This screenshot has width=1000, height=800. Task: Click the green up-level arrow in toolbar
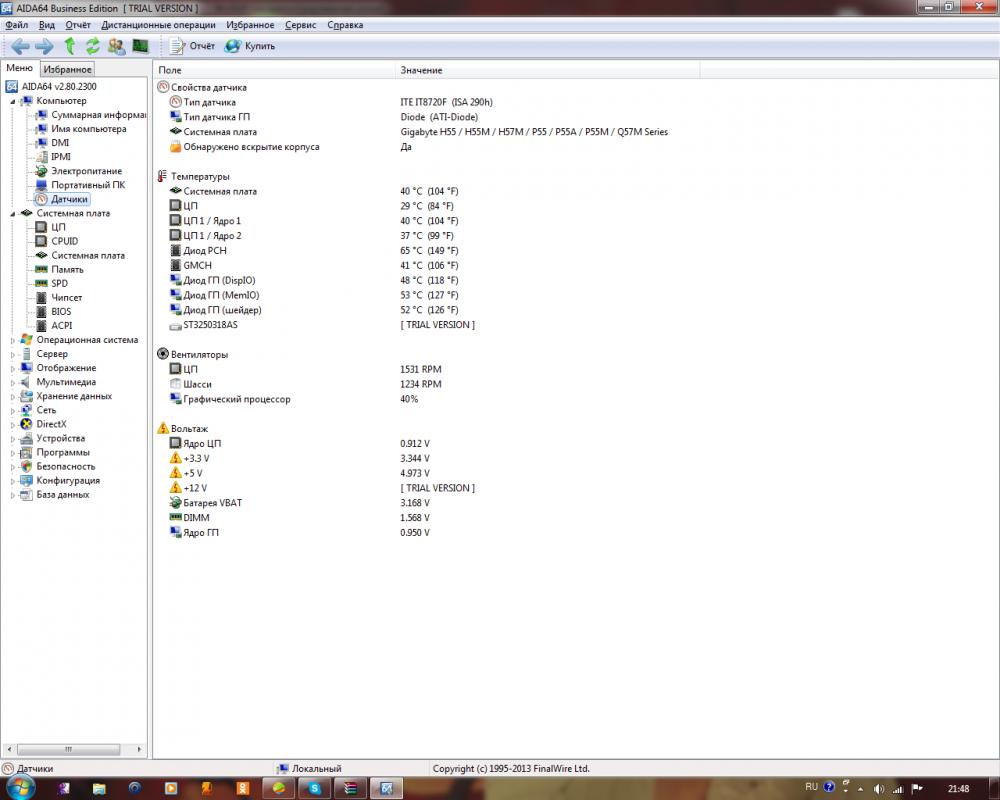click(70, 46)
